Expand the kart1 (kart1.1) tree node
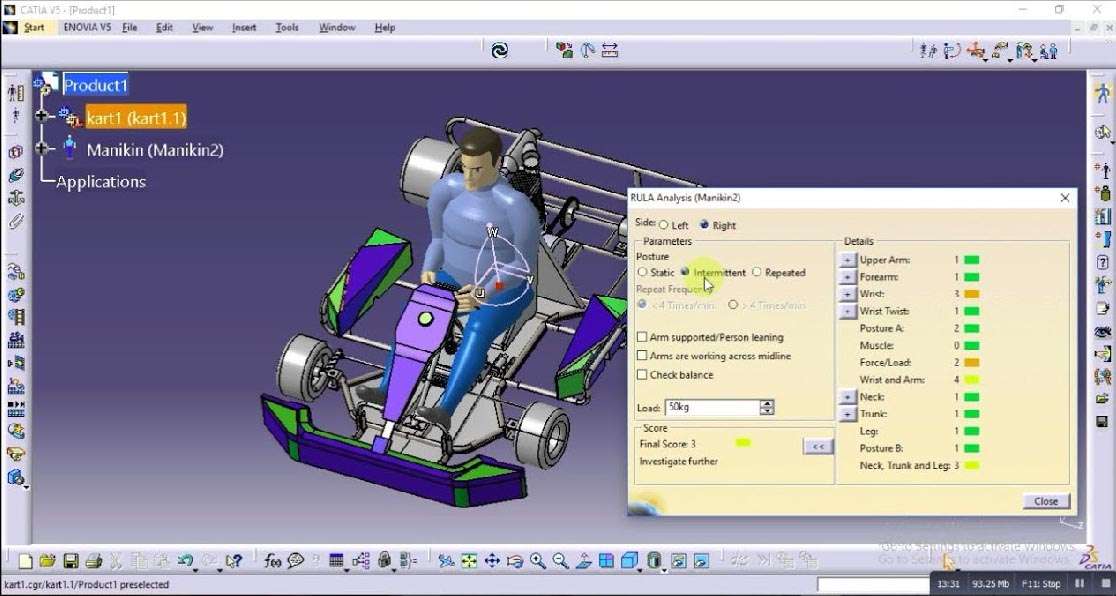1116x596 pixels. pos(42,117)
